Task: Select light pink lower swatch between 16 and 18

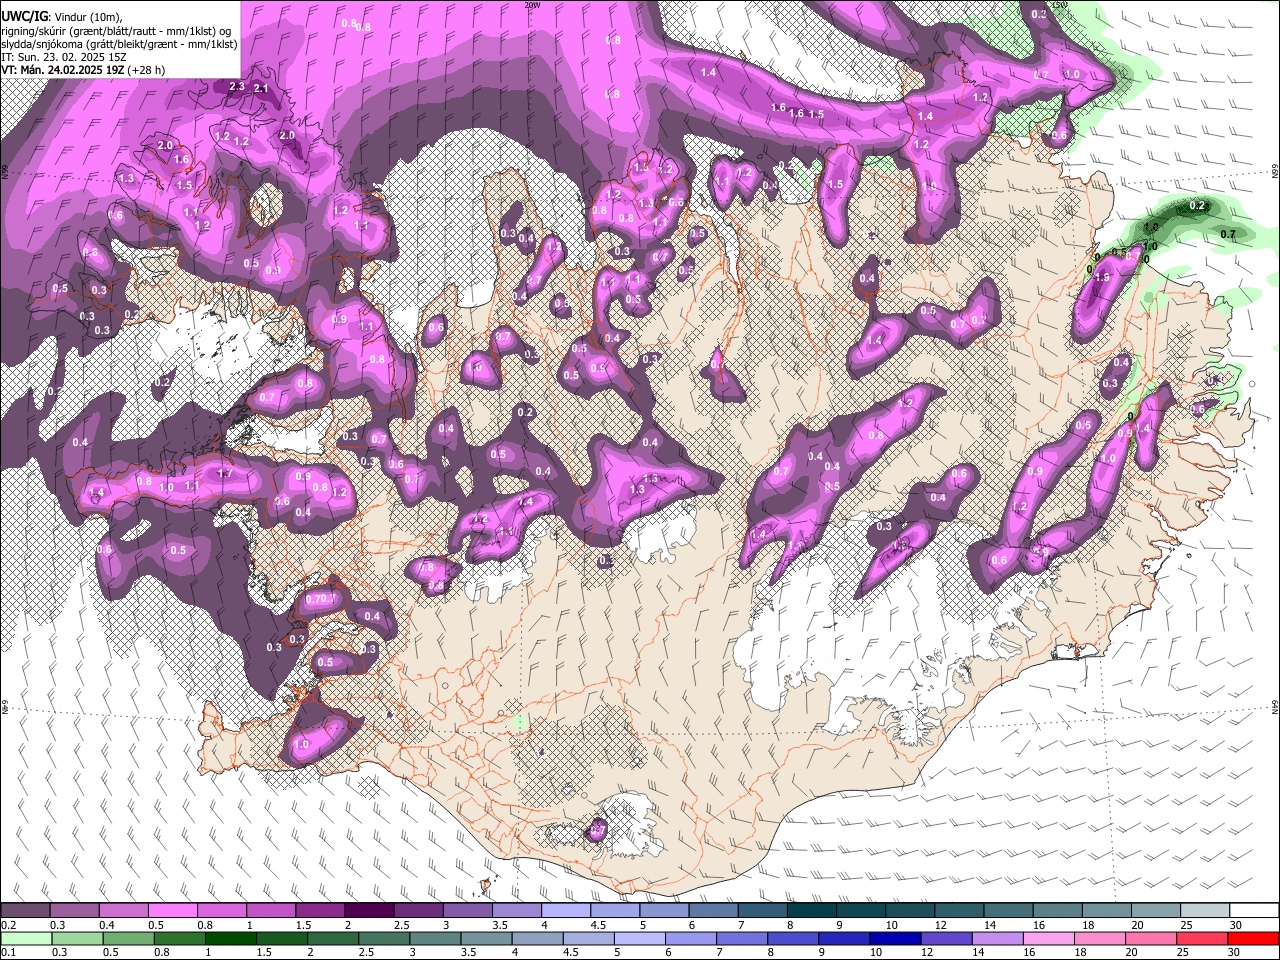Action: 1050,939
